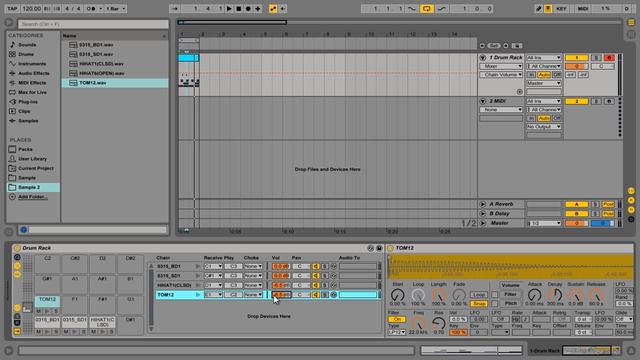Arm the 1 Drum Rack track for recording
The height and width of the screenshot is (360, 640).
(x=609, y=58)
